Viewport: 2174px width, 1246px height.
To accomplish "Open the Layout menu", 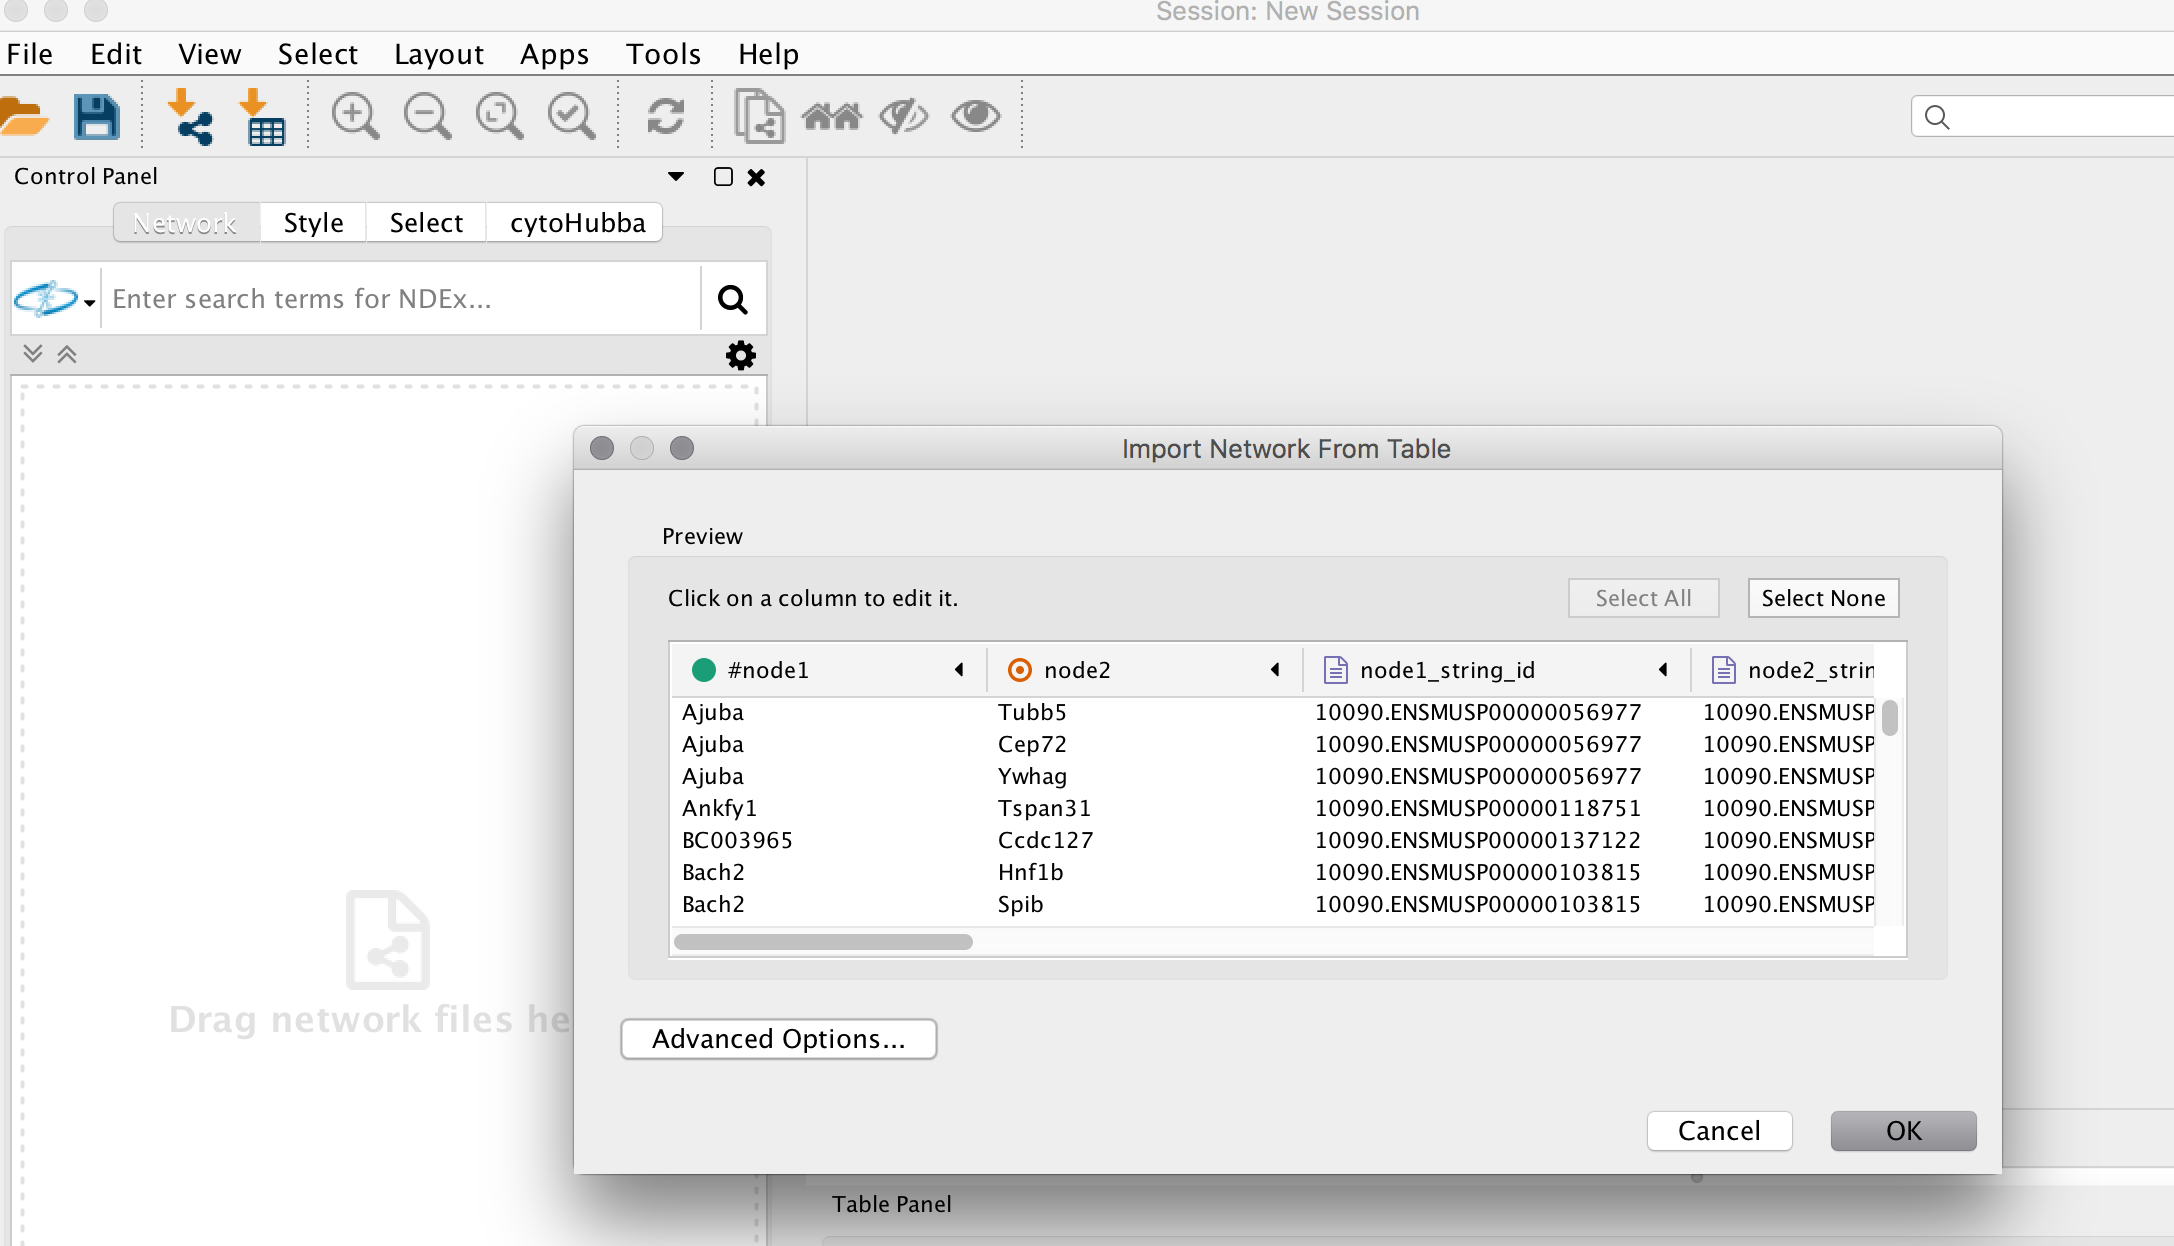I will [x=438, y=54].
